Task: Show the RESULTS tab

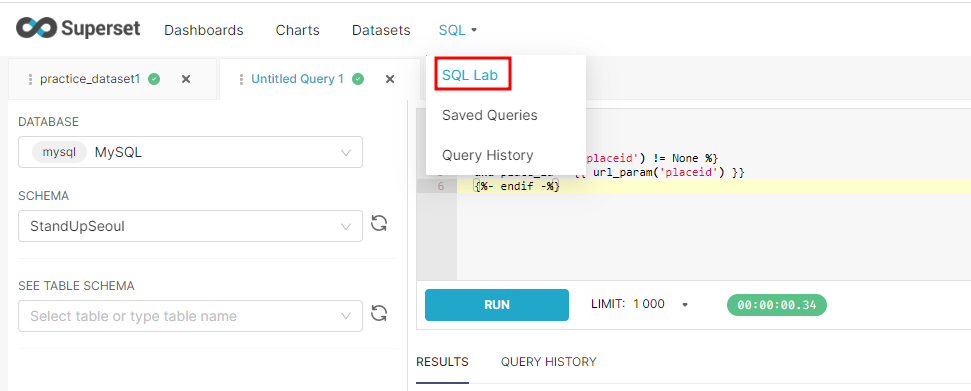Action: (x=442, y=362)
